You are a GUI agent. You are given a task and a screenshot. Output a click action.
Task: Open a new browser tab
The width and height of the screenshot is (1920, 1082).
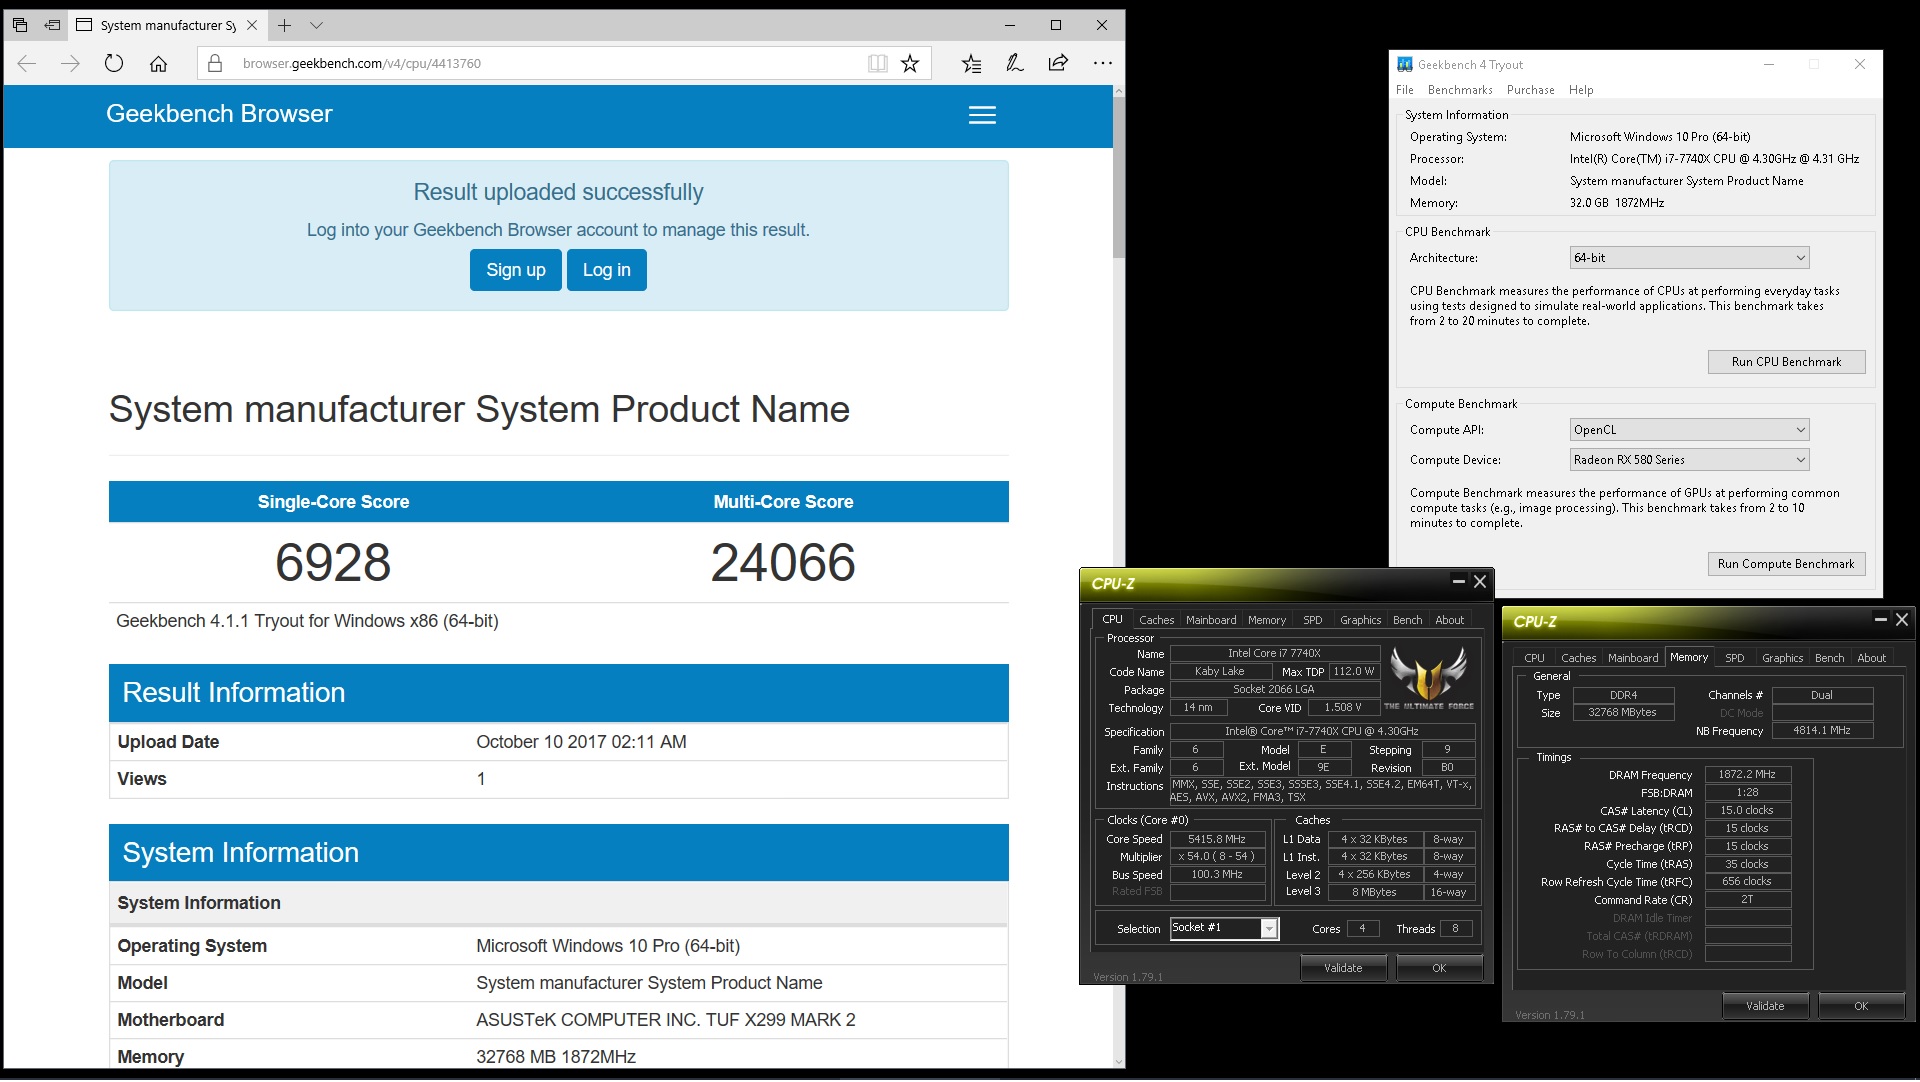click(x=285, y=25)
